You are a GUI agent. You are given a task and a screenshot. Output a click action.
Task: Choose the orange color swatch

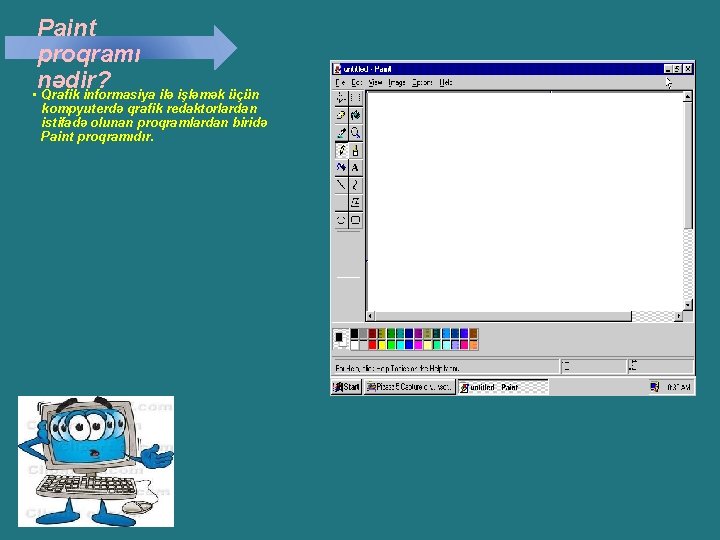pyautogui.click(x=473, y=345)
